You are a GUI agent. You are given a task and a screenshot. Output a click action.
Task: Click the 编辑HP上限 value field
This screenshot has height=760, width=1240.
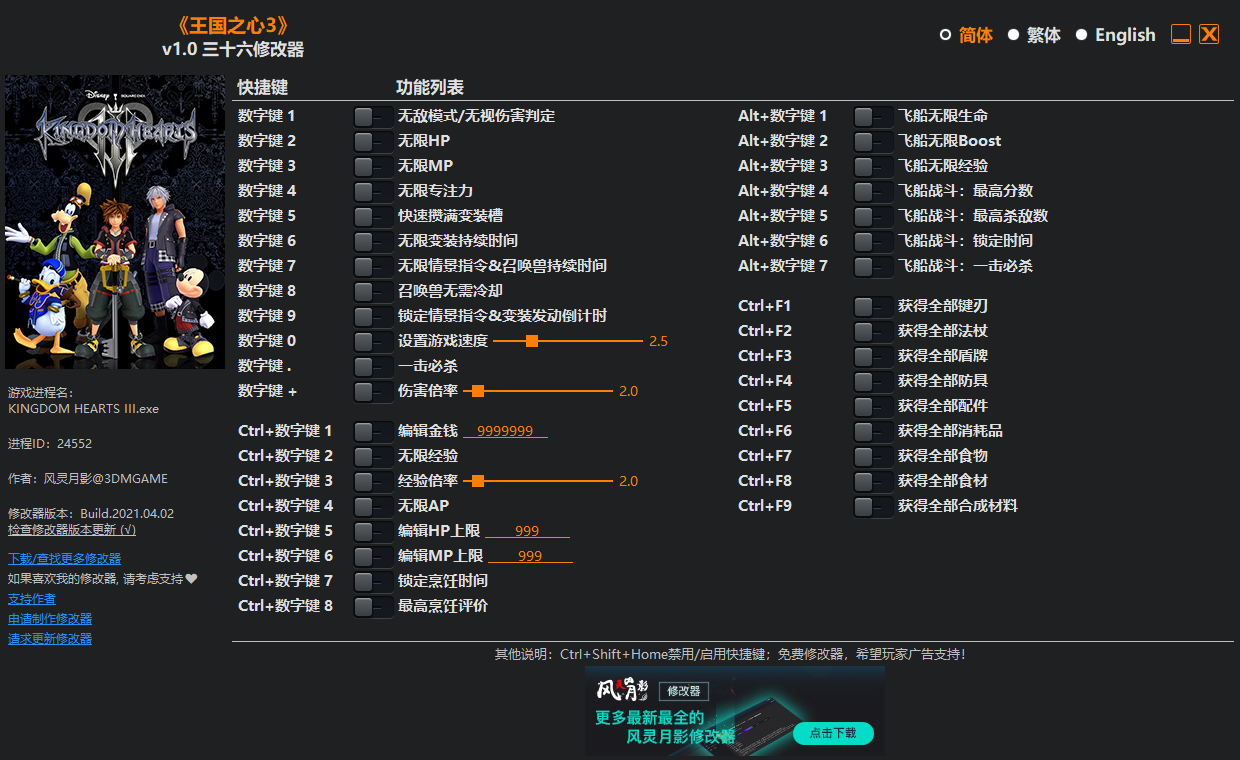click(x=527, y=531)
